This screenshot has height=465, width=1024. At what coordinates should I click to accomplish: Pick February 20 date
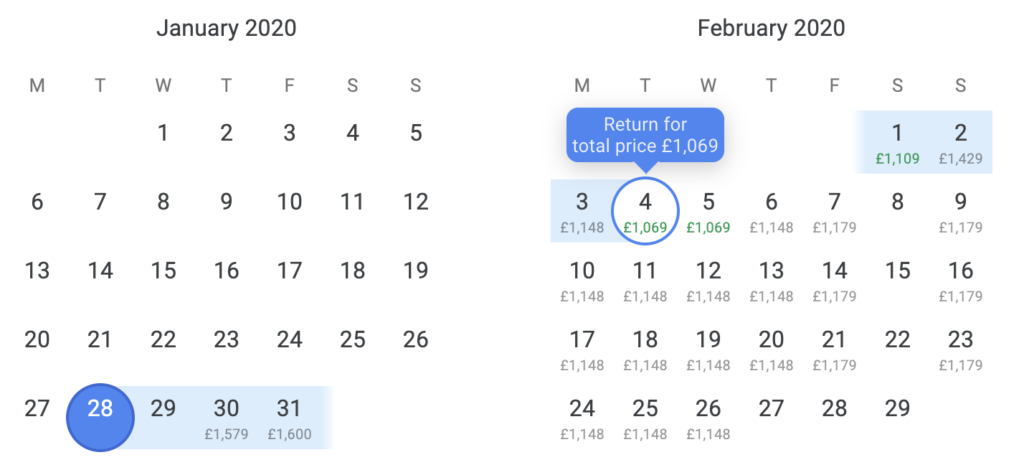(x=771, y=349)
